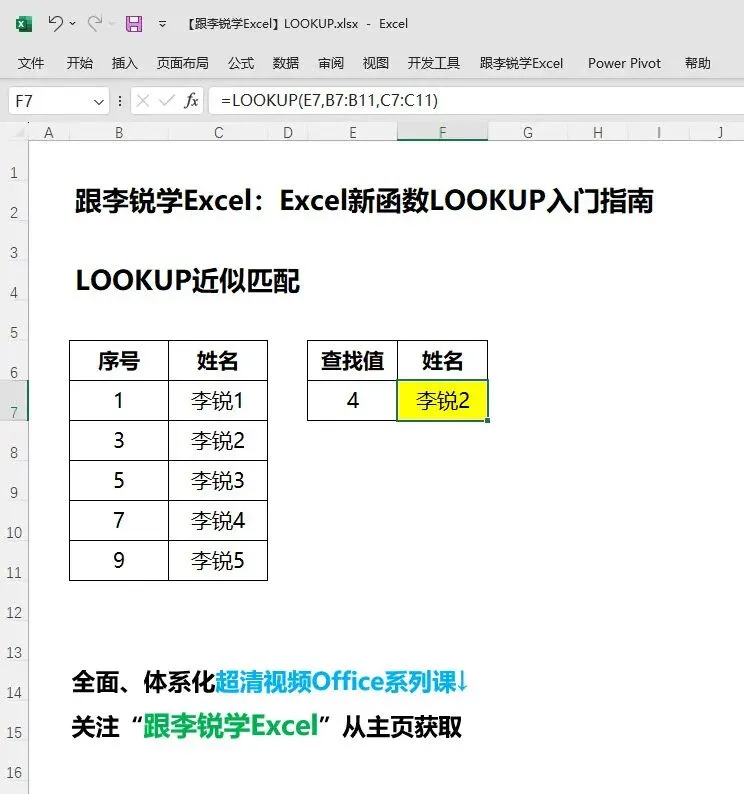
Task: Select the 查找值 header cell
Action: tap(353, 361)
